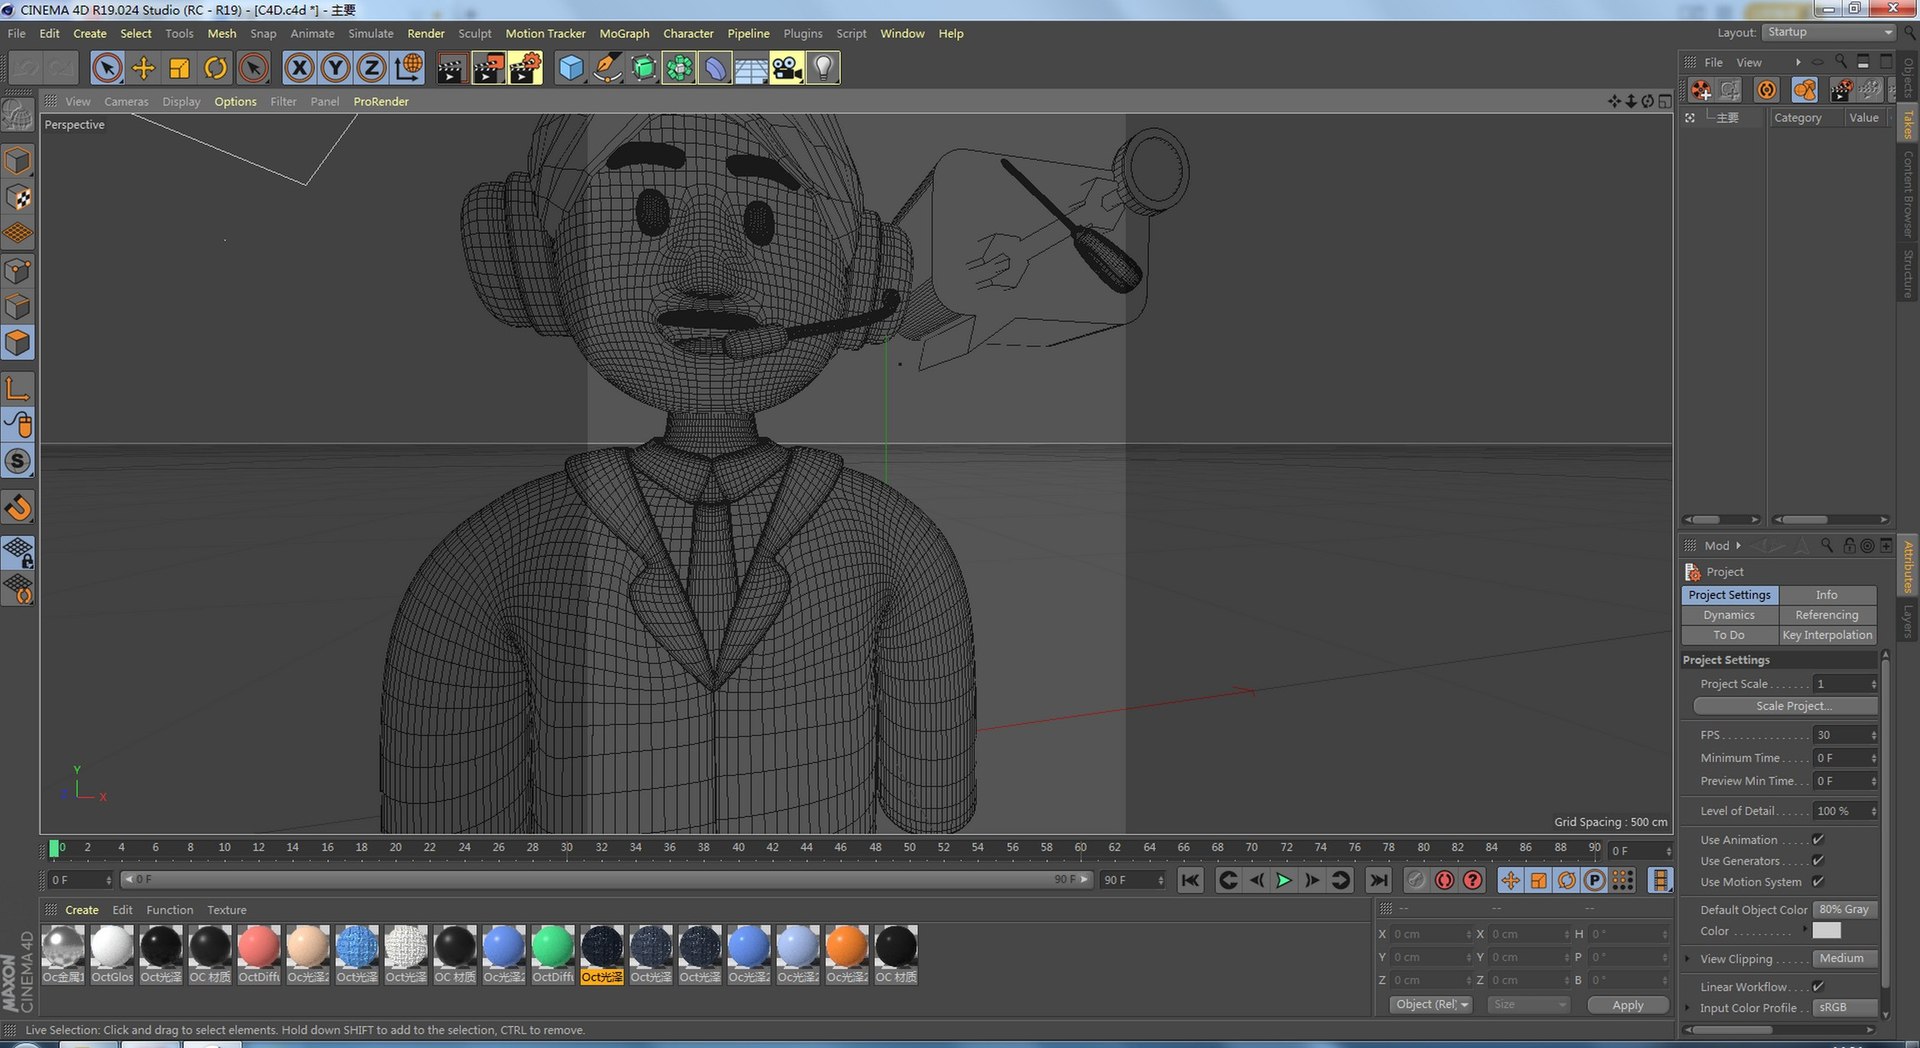Add a Cube primitive object
Screen dimensions: 1920x1048
(570, 68)
